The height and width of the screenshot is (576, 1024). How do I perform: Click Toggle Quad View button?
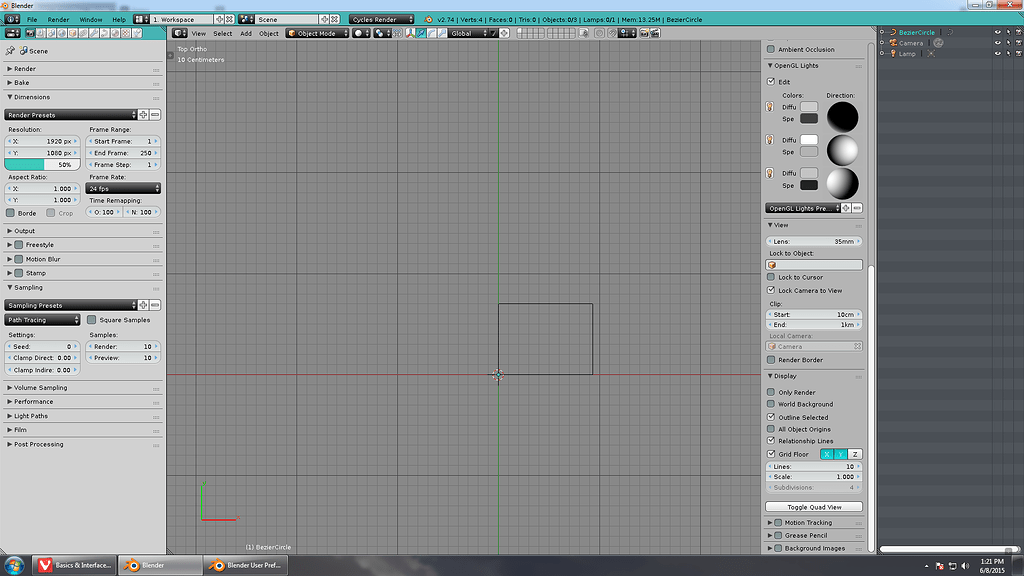tap(814, 507)
